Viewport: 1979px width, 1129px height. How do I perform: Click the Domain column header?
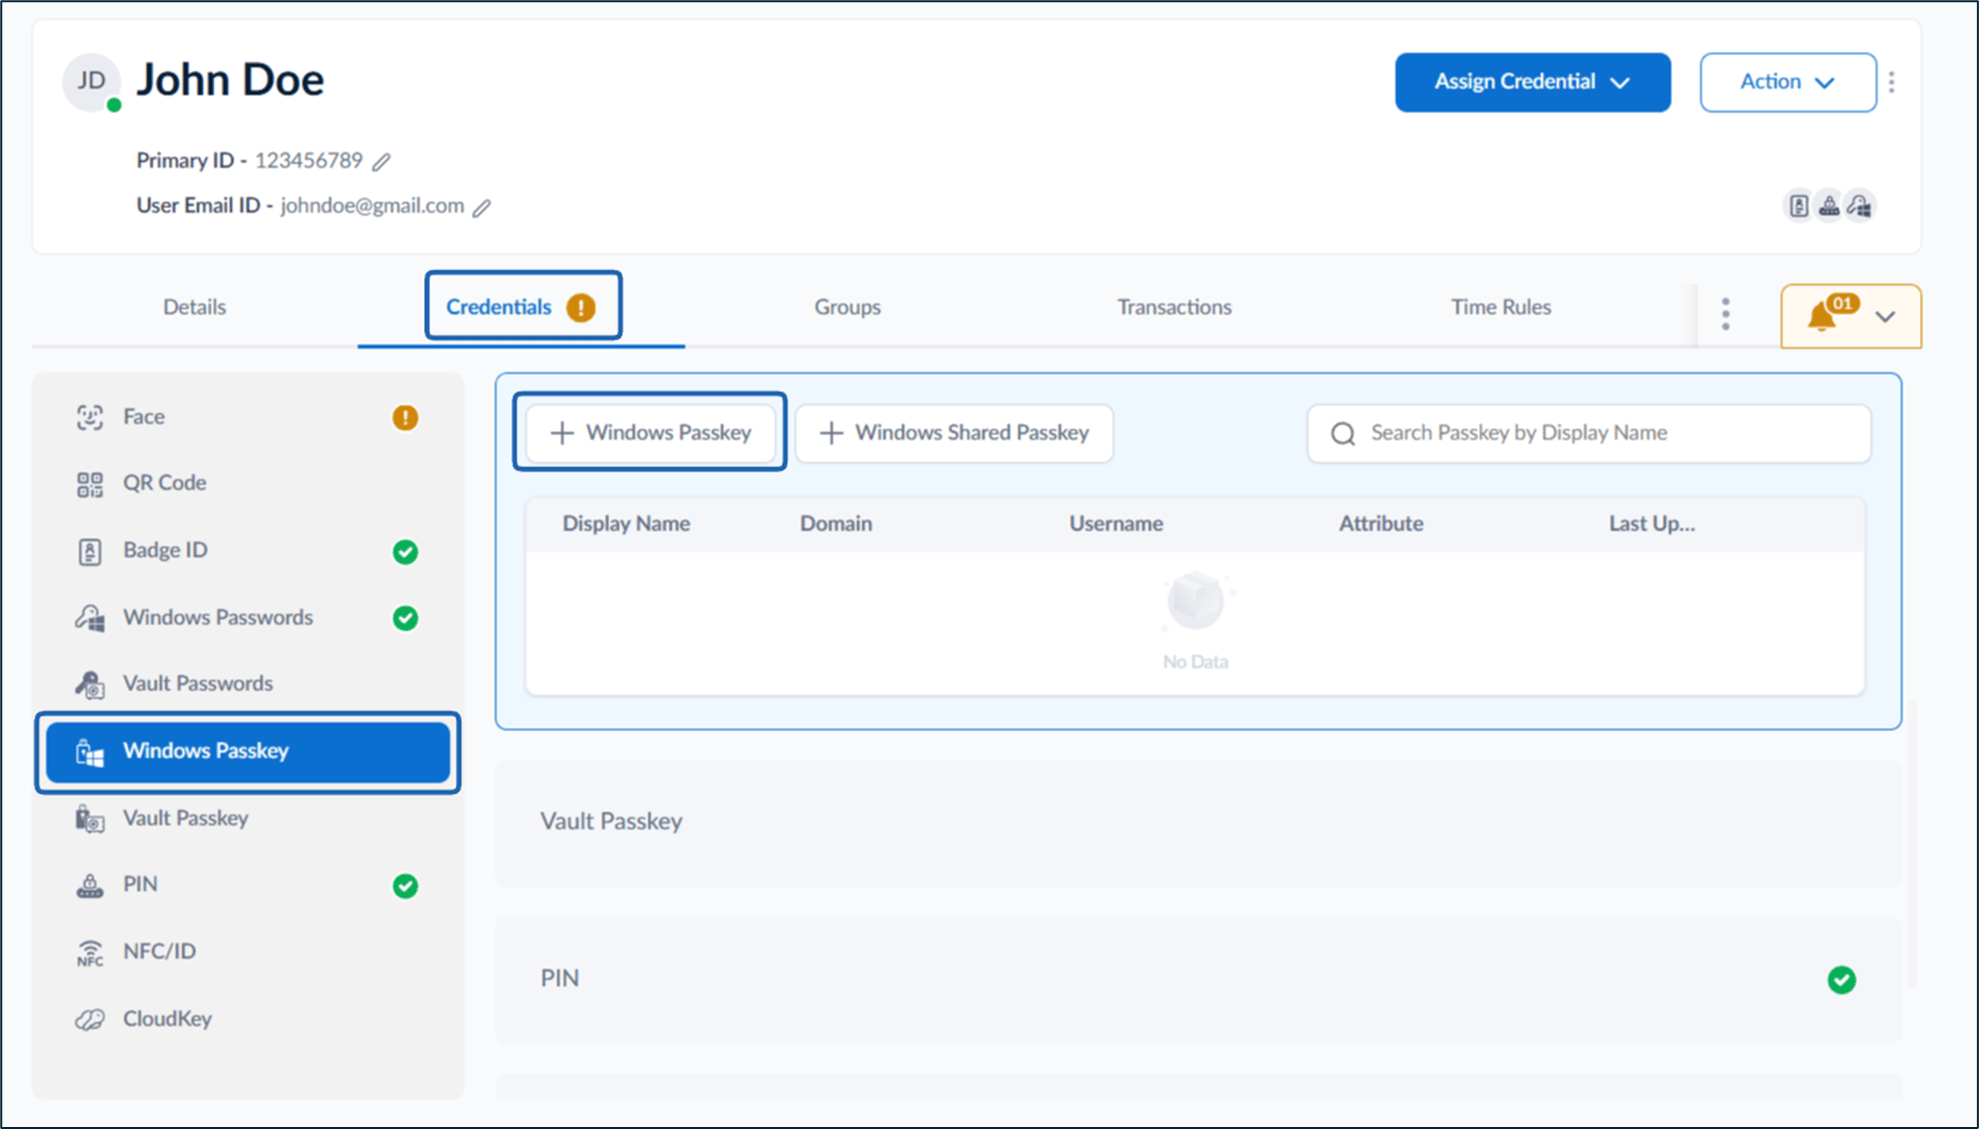(x=836, y=523)
